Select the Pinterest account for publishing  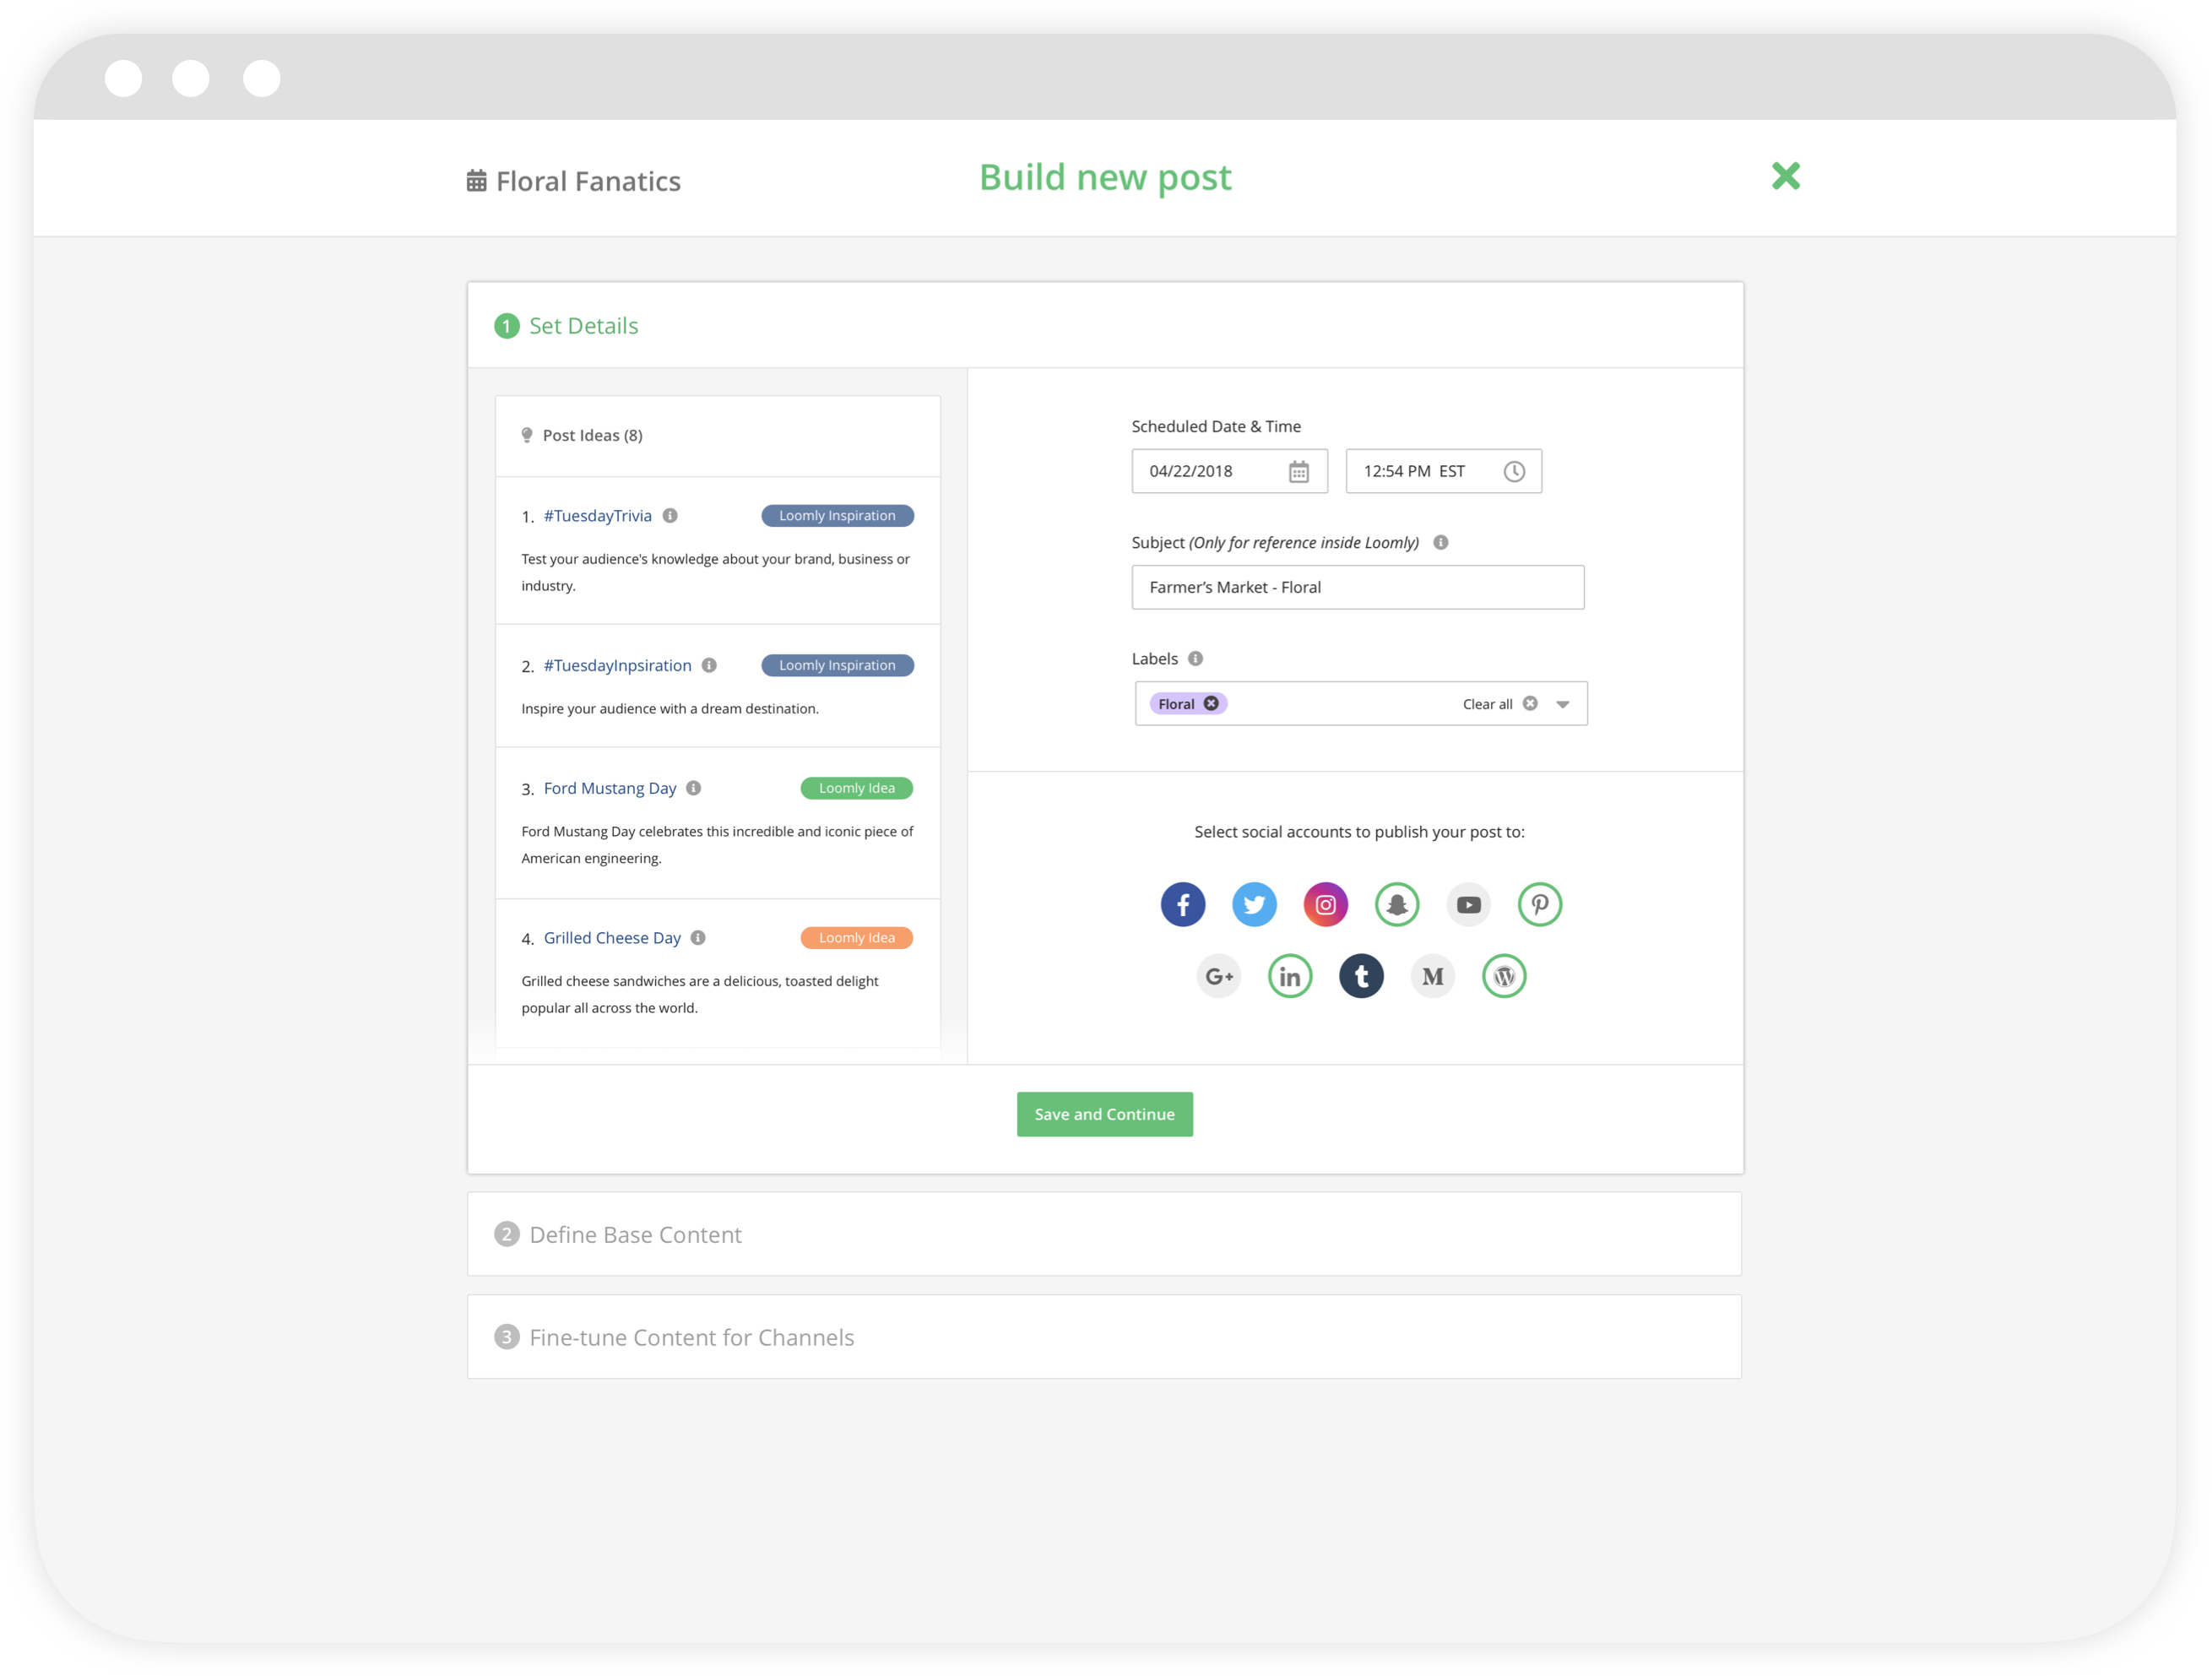1540,904
